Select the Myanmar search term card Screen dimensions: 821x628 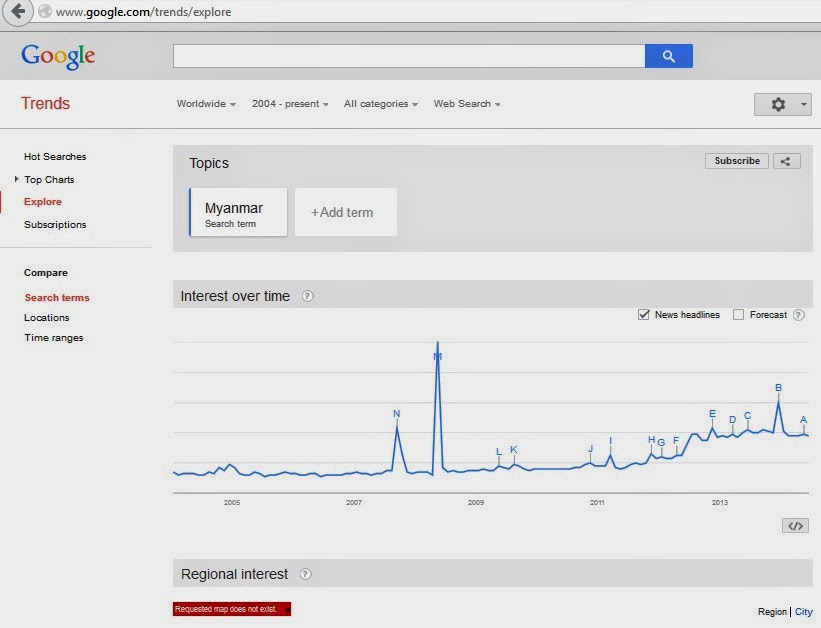(238, 212)
